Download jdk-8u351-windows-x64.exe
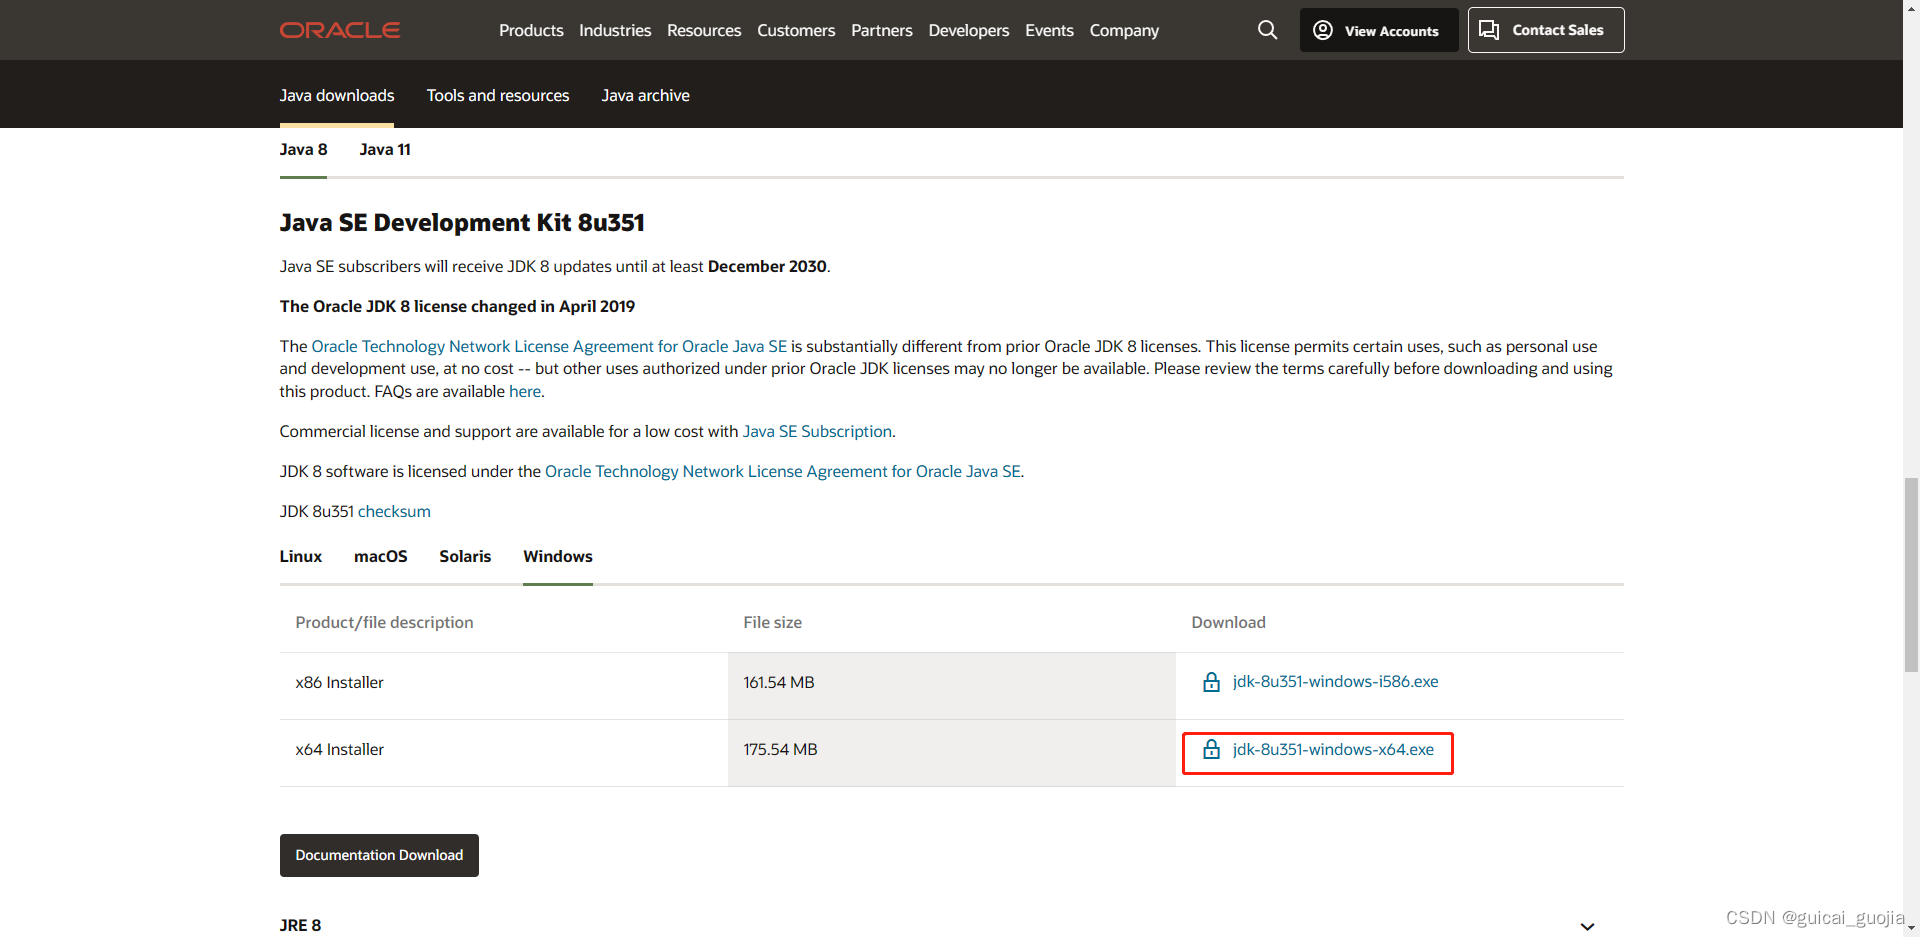 [x=1333, y=749]
